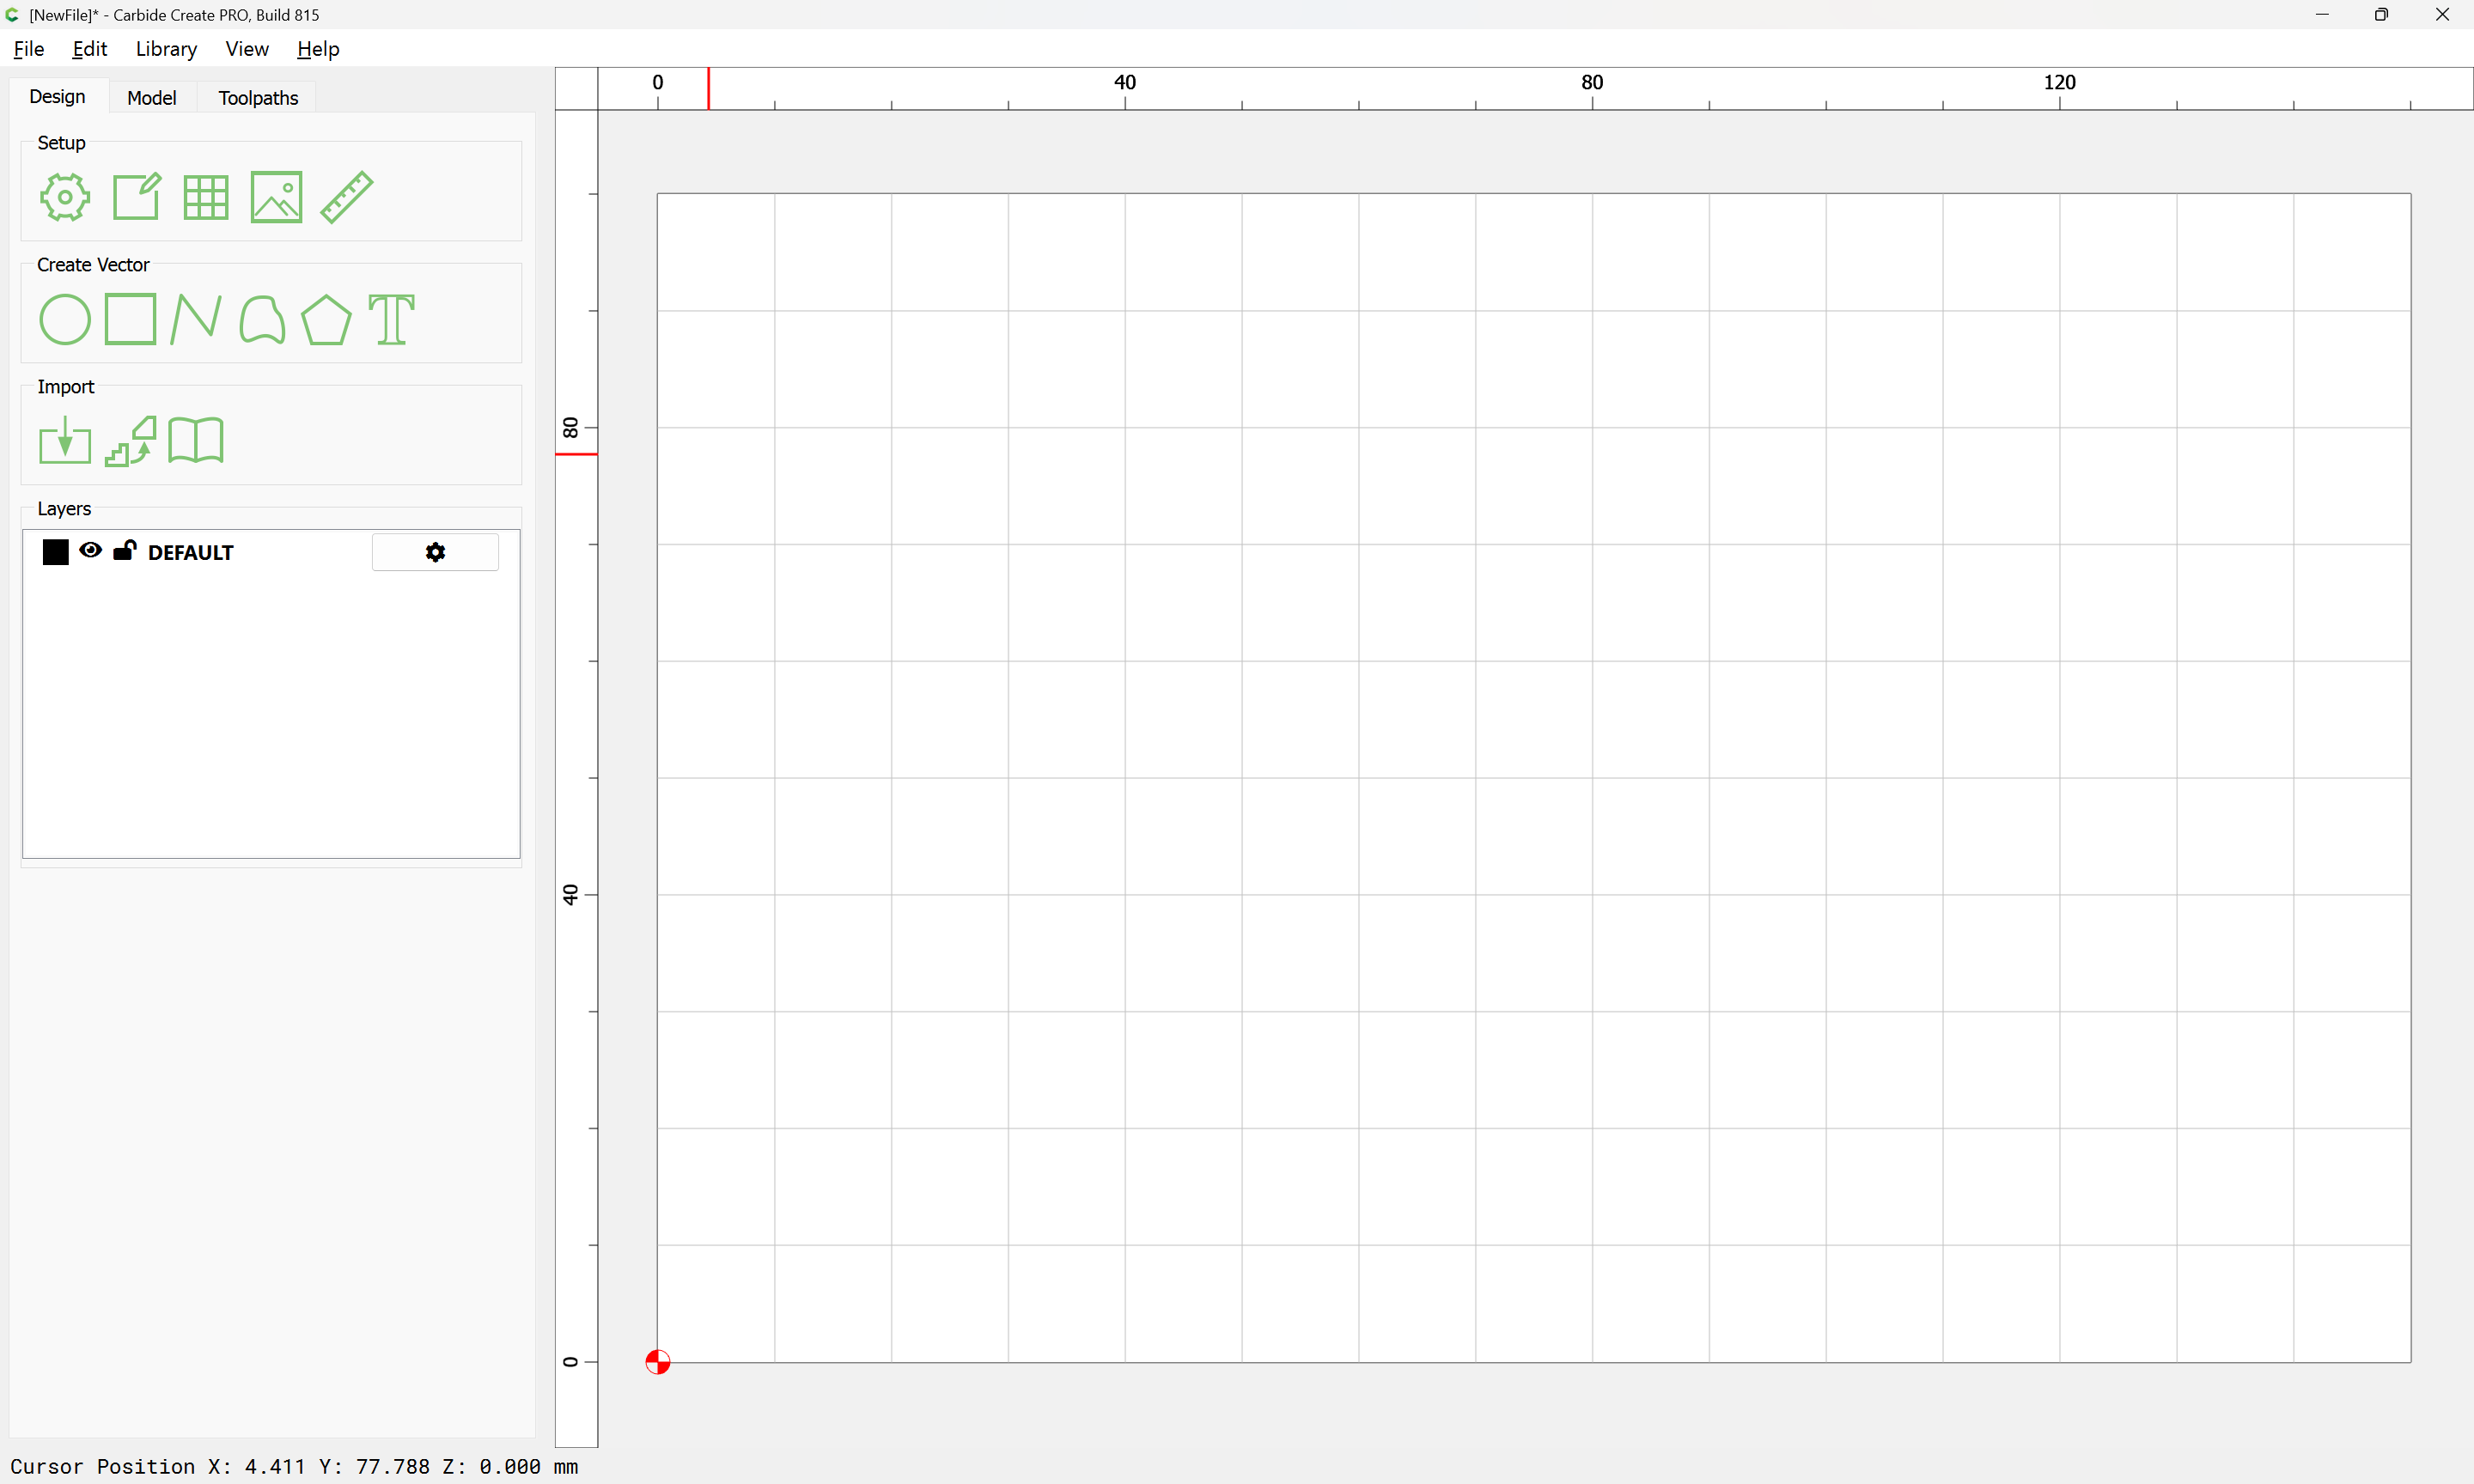Open DEFAULT layer settings gear
Viewport: 2474px width, 1484px height.
(435, 552)
